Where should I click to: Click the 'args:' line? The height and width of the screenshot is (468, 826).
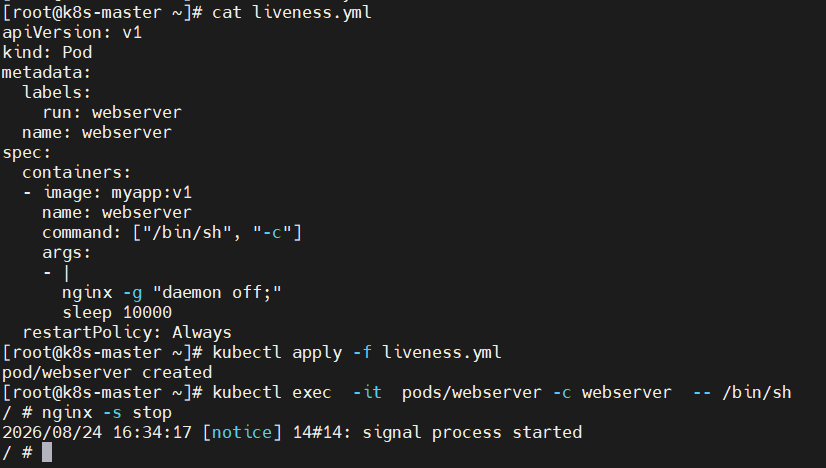click(x=66, y=252)
